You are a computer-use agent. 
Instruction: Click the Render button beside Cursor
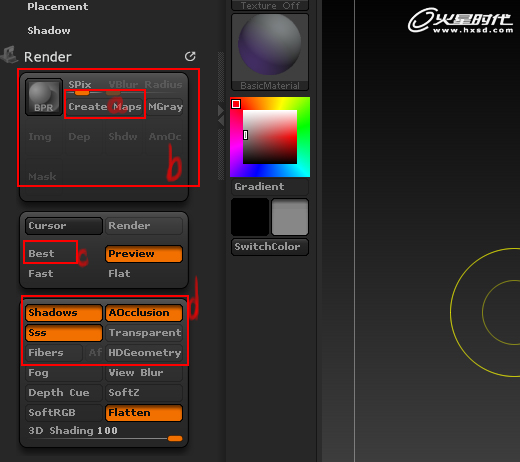click(x=144, y=226)
